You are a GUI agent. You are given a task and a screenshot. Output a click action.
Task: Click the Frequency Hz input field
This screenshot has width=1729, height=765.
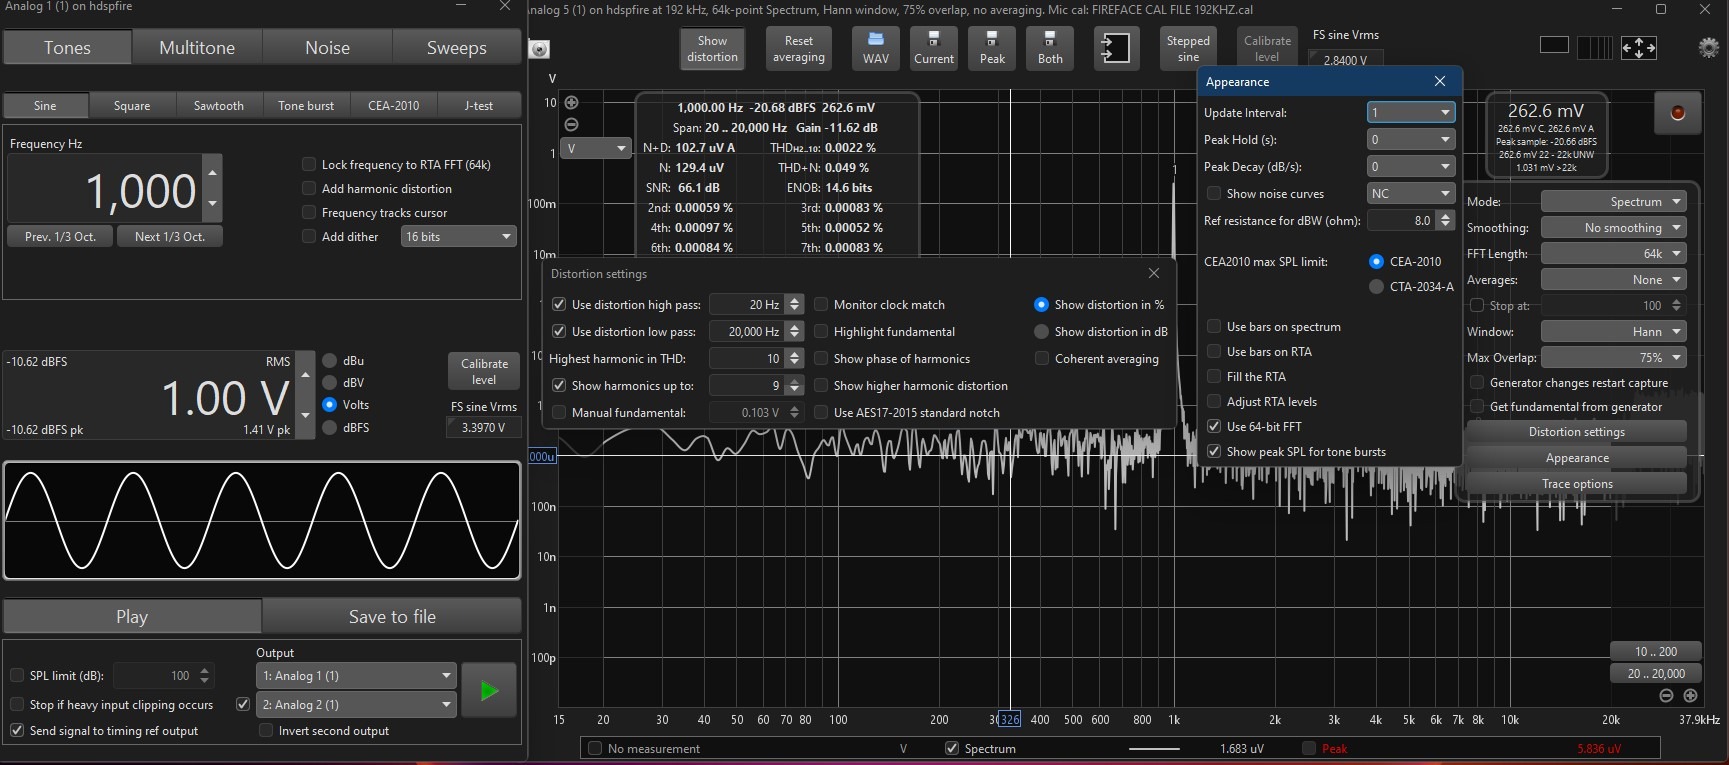click(x=105, y=190)
